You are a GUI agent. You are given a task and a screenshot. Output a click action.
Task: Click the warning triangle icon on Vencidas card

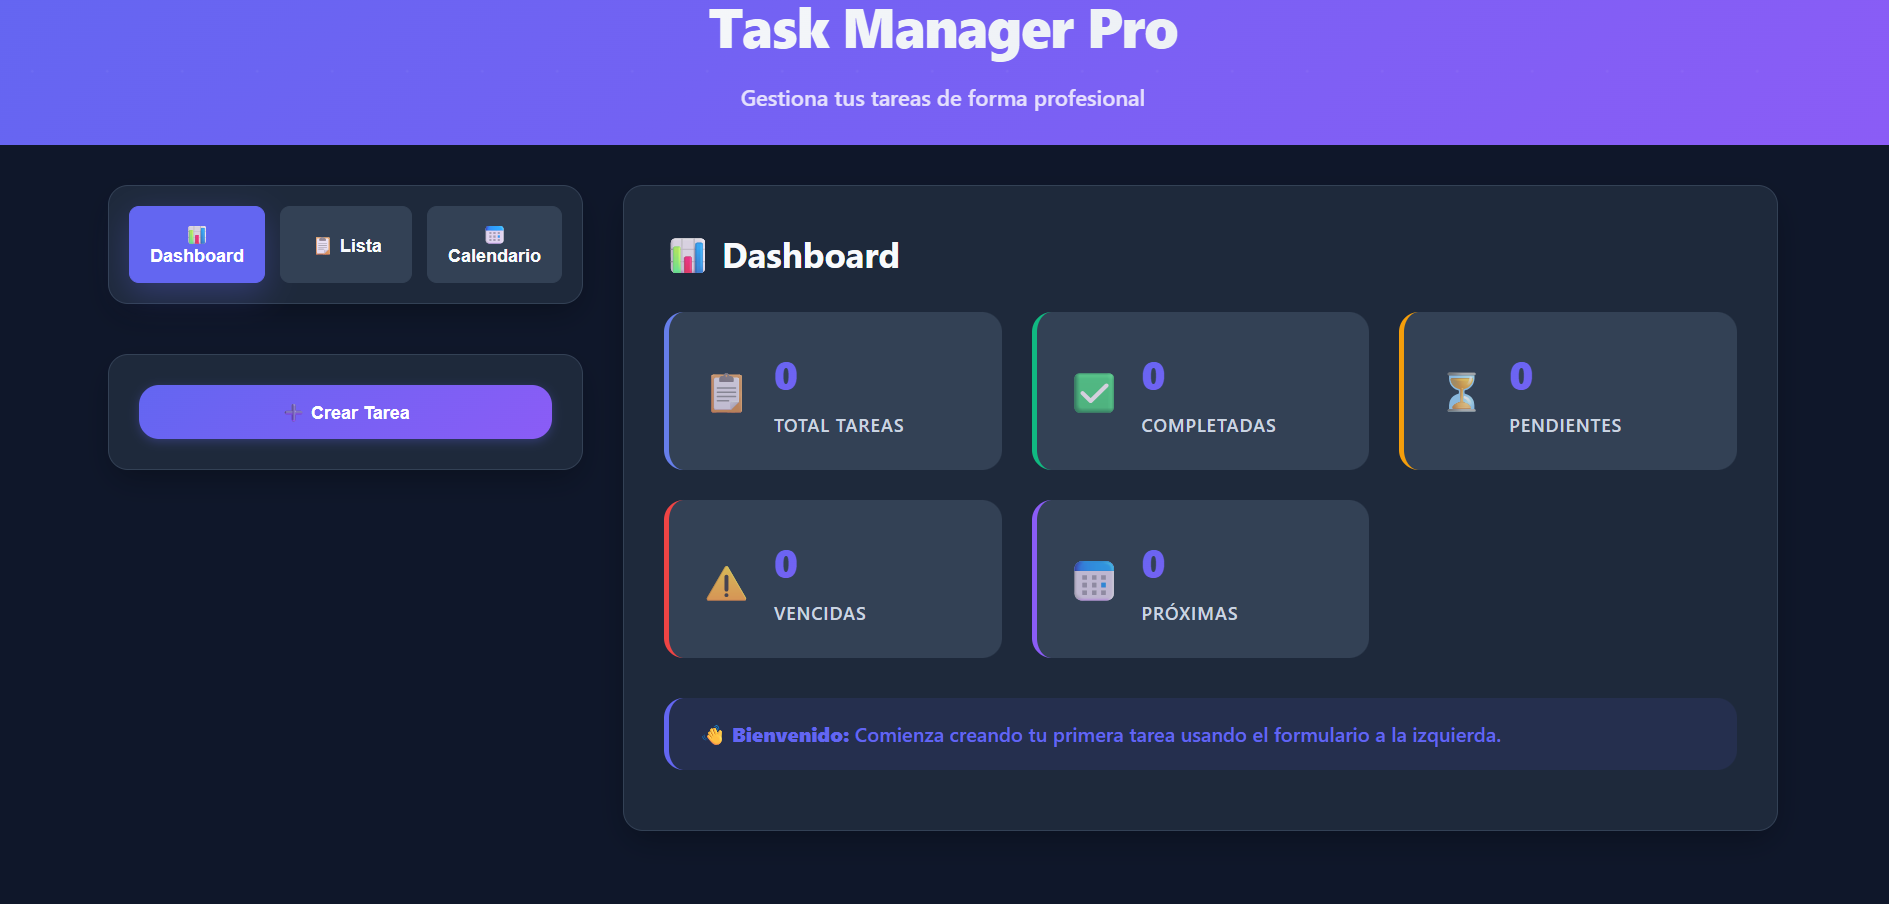click(725, 581)
